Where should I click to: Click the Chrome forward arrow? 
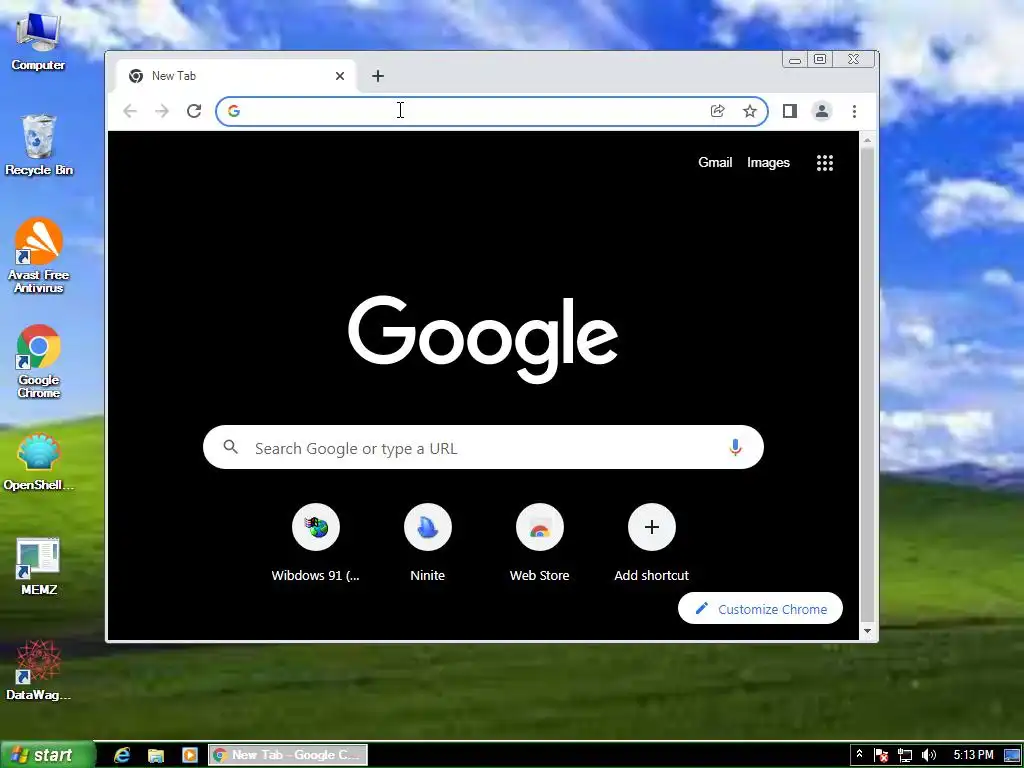point(162,111)
